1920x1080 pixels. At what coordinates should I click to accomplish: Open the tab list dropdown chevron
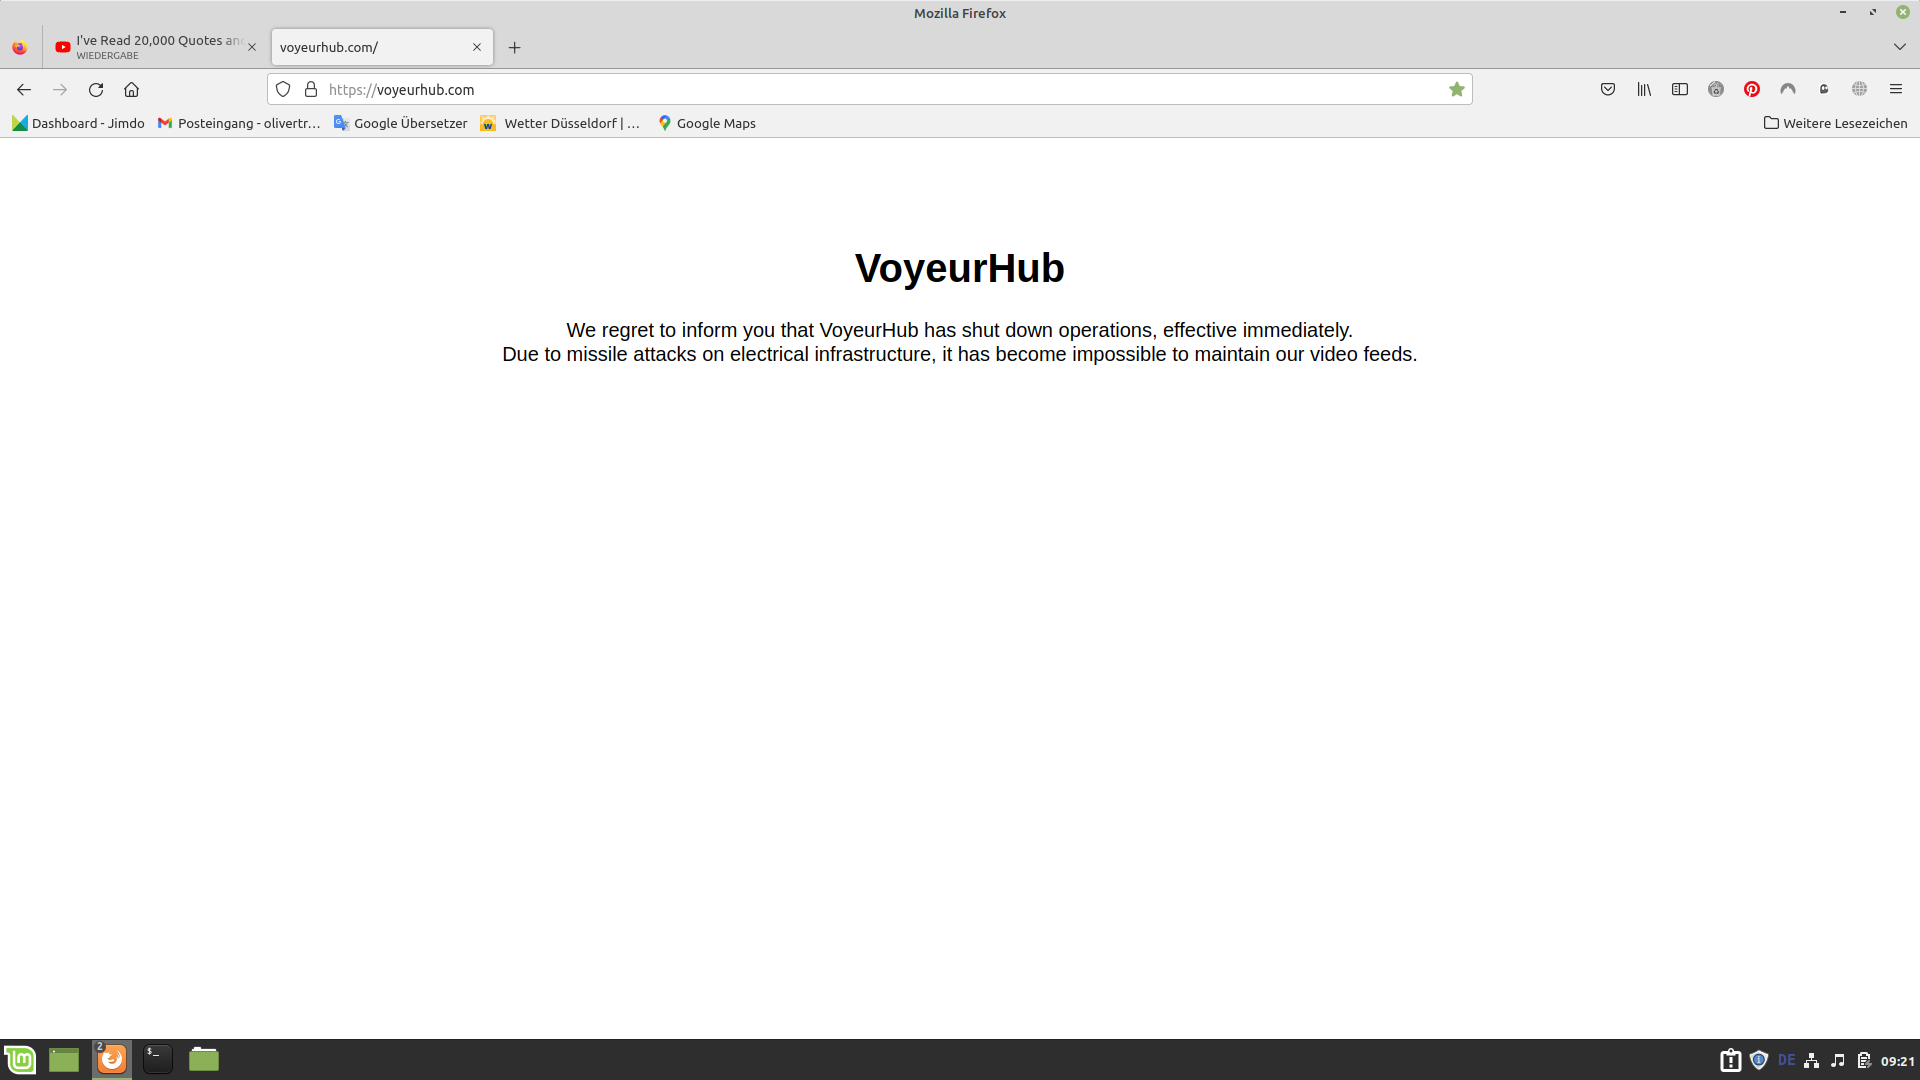(x=1898, y=46)
